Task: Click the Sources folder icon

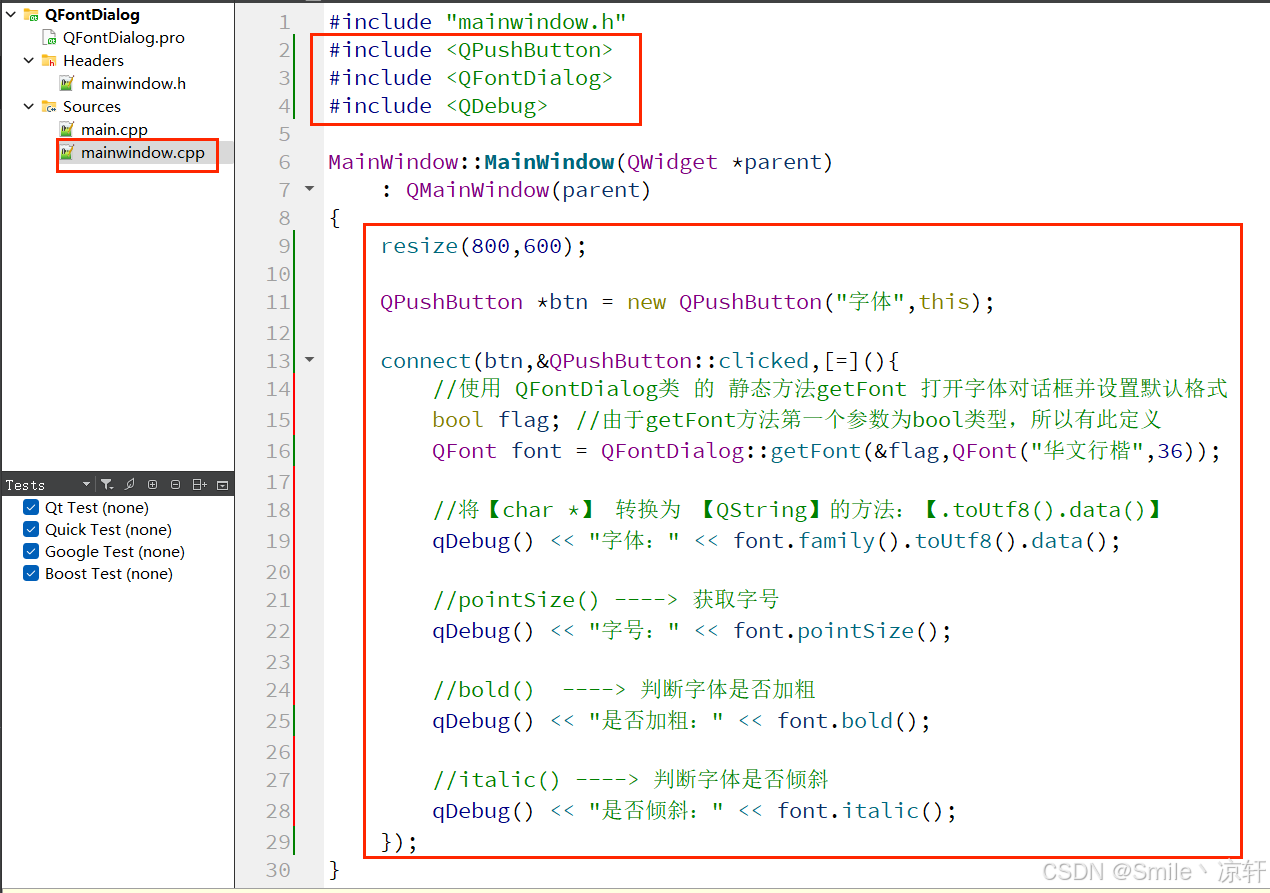Action: 49,107
